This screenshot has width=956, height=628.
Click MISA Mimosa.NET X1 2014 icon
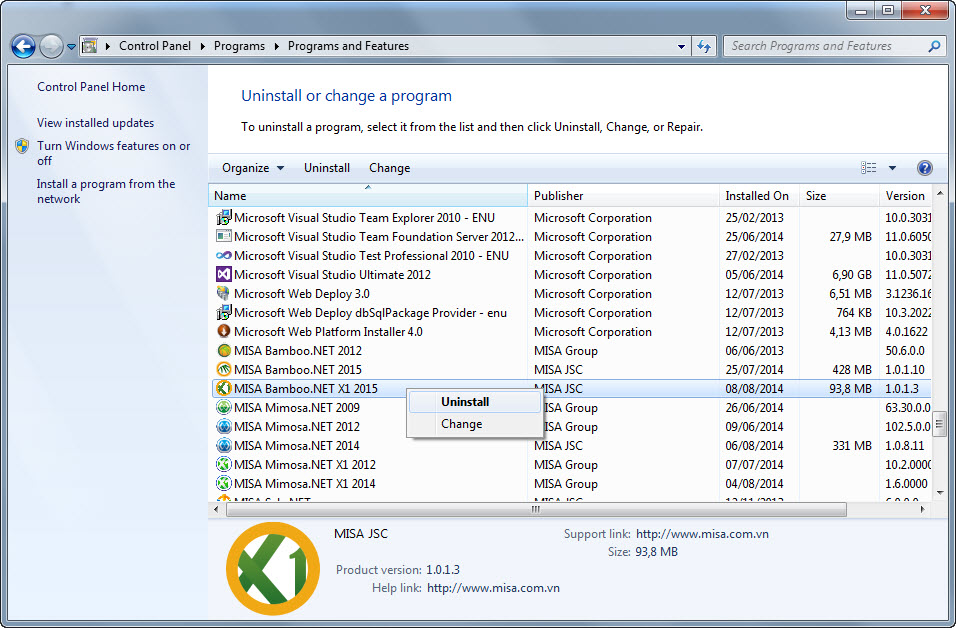[224, 483]
